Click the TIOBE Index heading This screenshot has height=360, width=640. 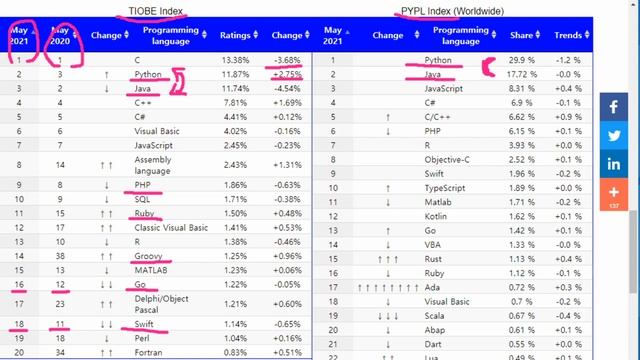[156, 11]
